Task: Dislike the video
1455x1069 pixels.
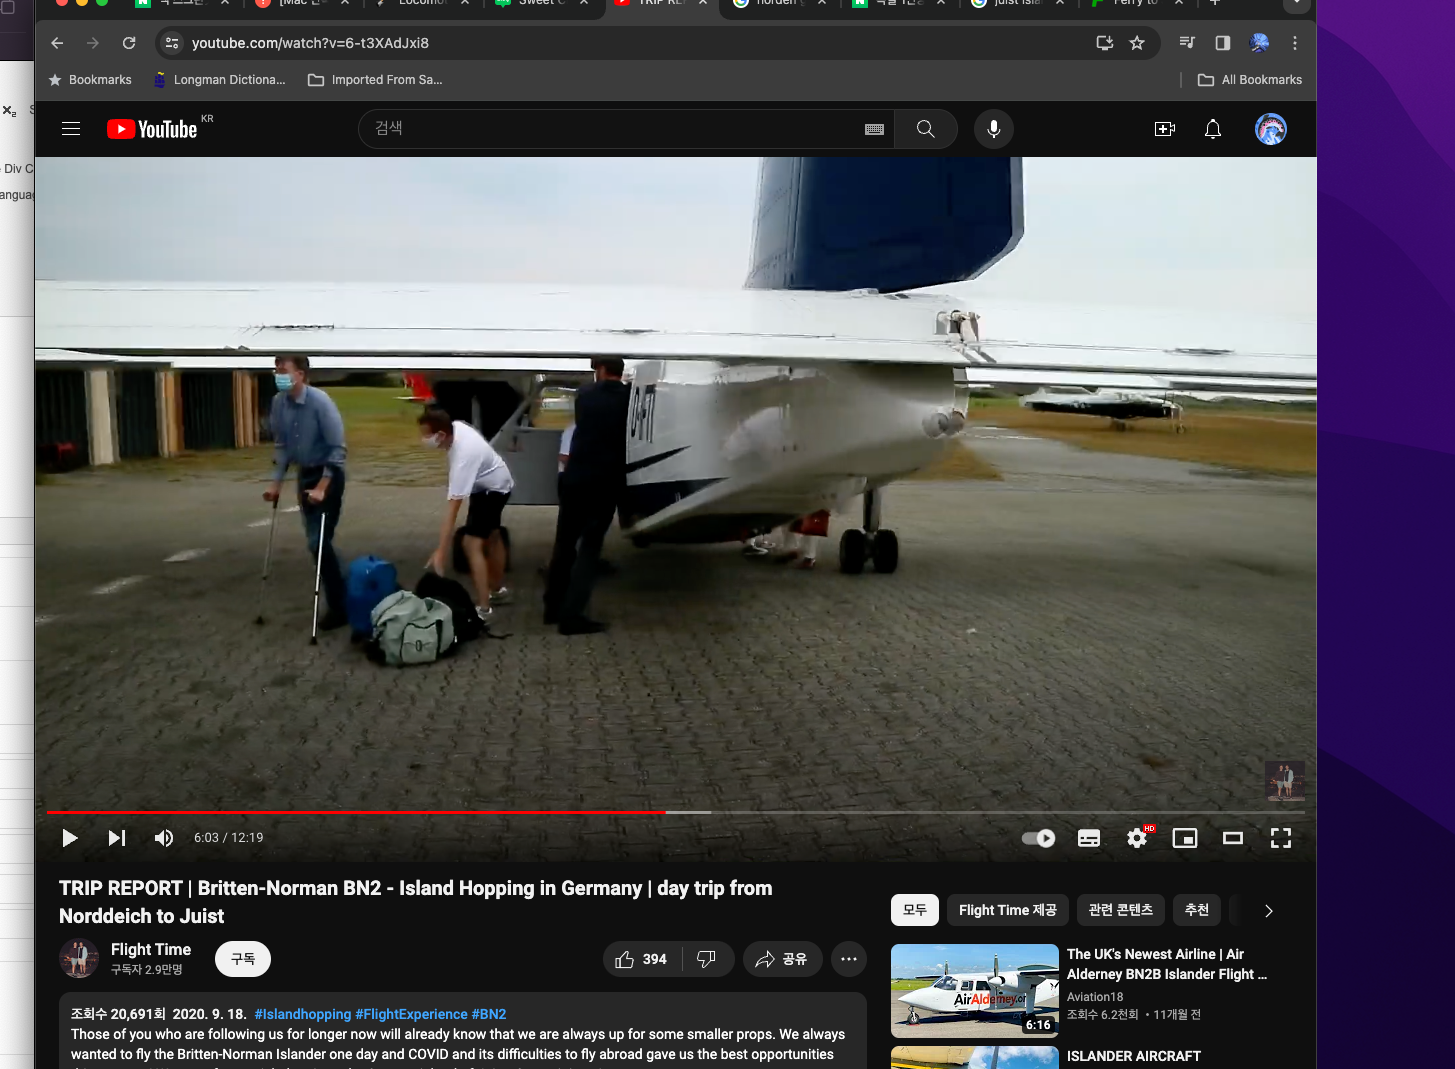Action: click(x=708, y=959)
